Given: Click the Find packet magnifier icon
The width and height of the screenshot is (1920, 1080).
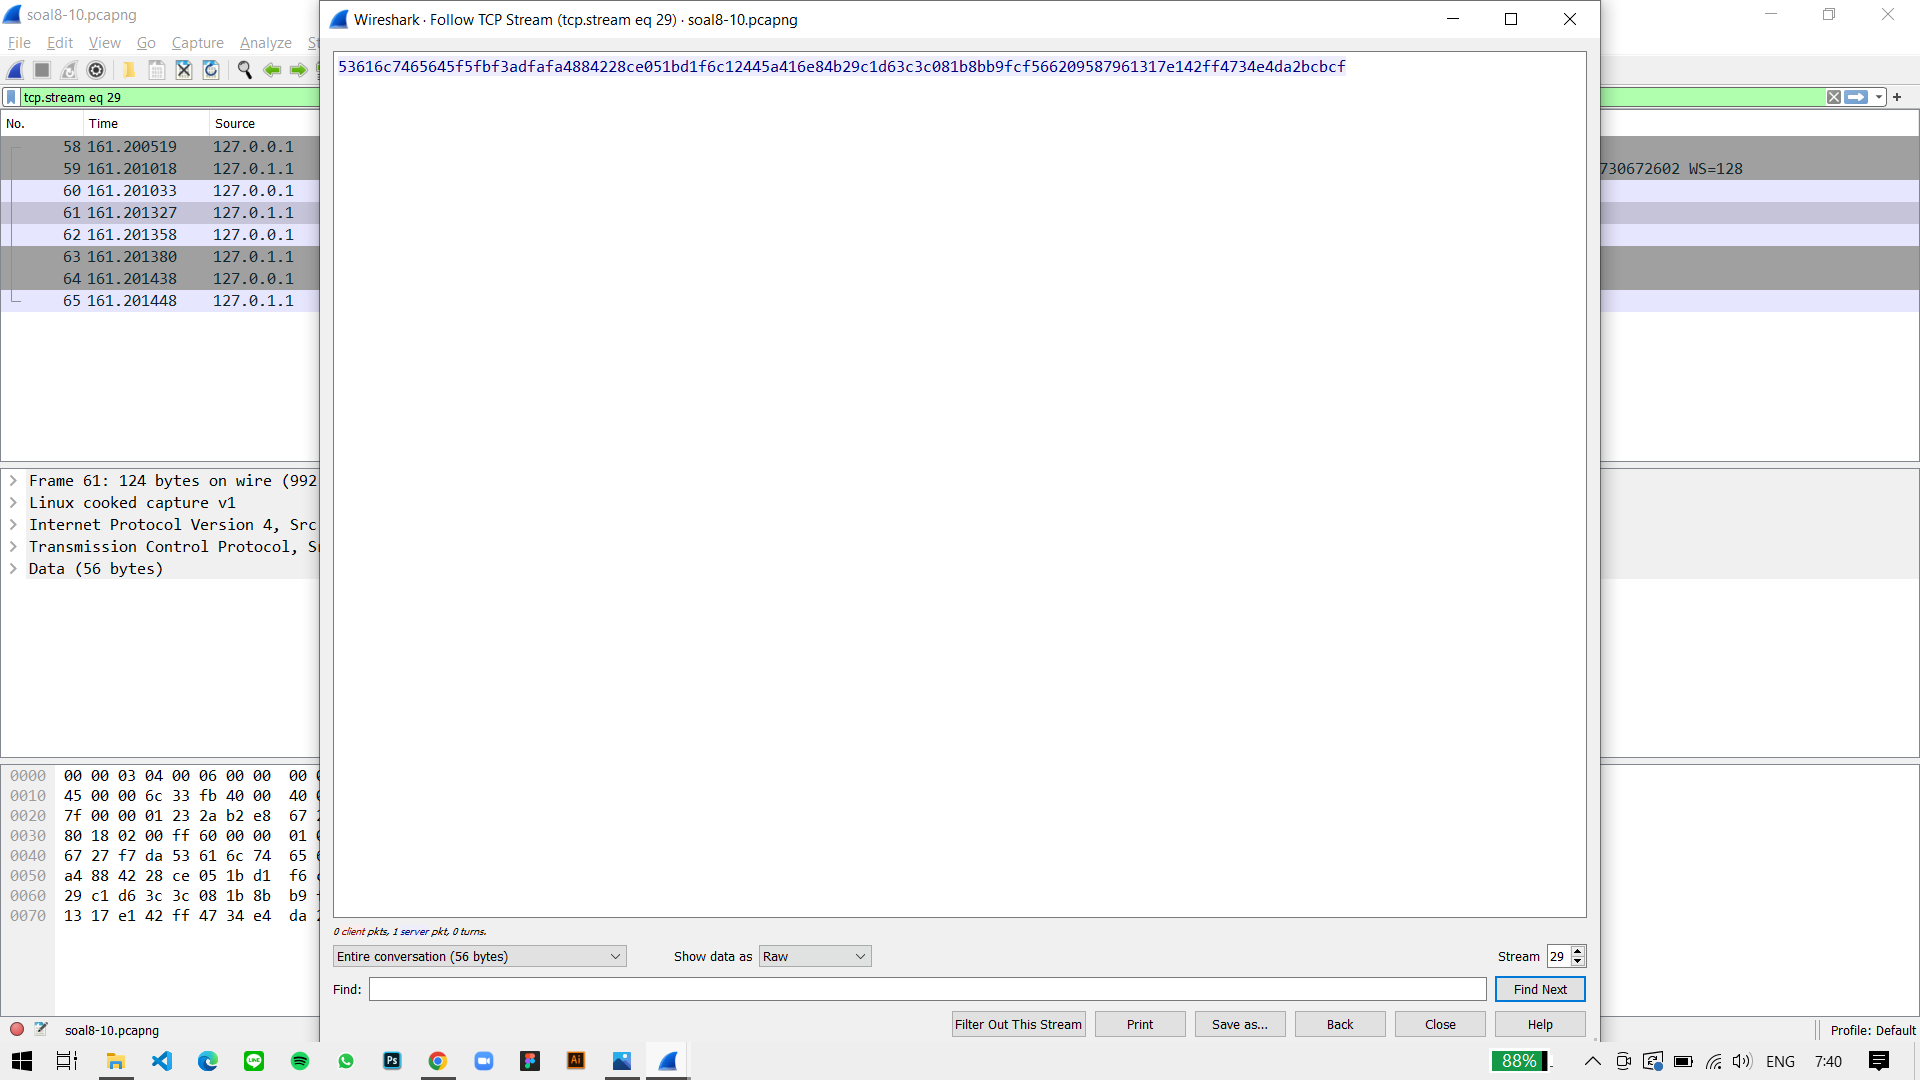Looking at the screenshot, I should click(x=244, y=70).
